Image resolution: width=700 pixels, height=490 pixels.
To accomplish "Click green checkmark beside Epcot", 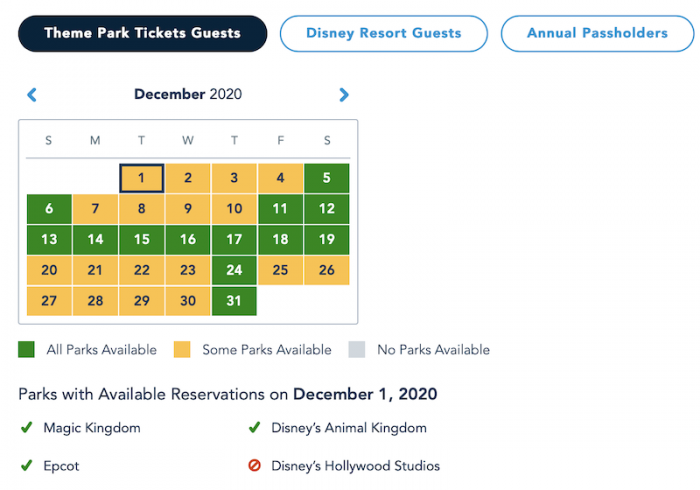I will coord(27,465).
